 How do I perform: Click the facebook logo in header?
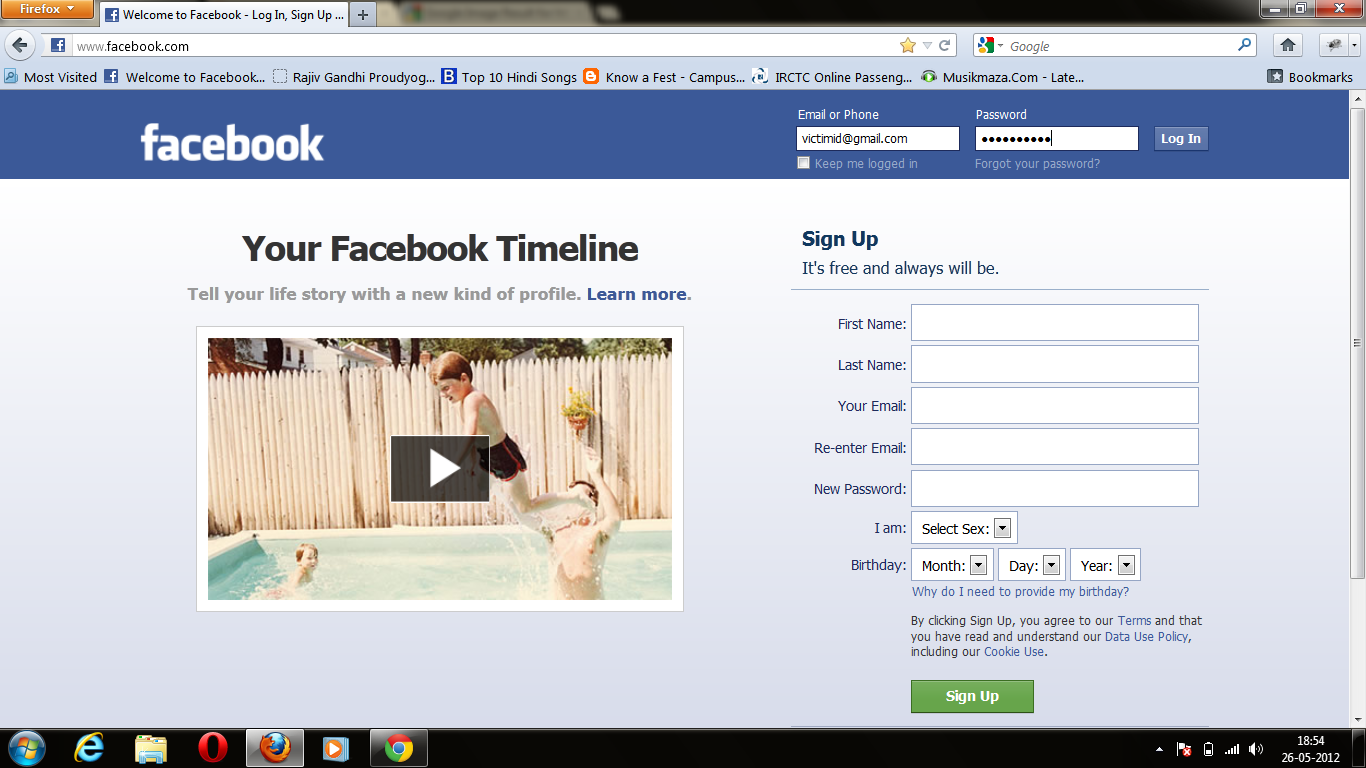click(232, 142)
